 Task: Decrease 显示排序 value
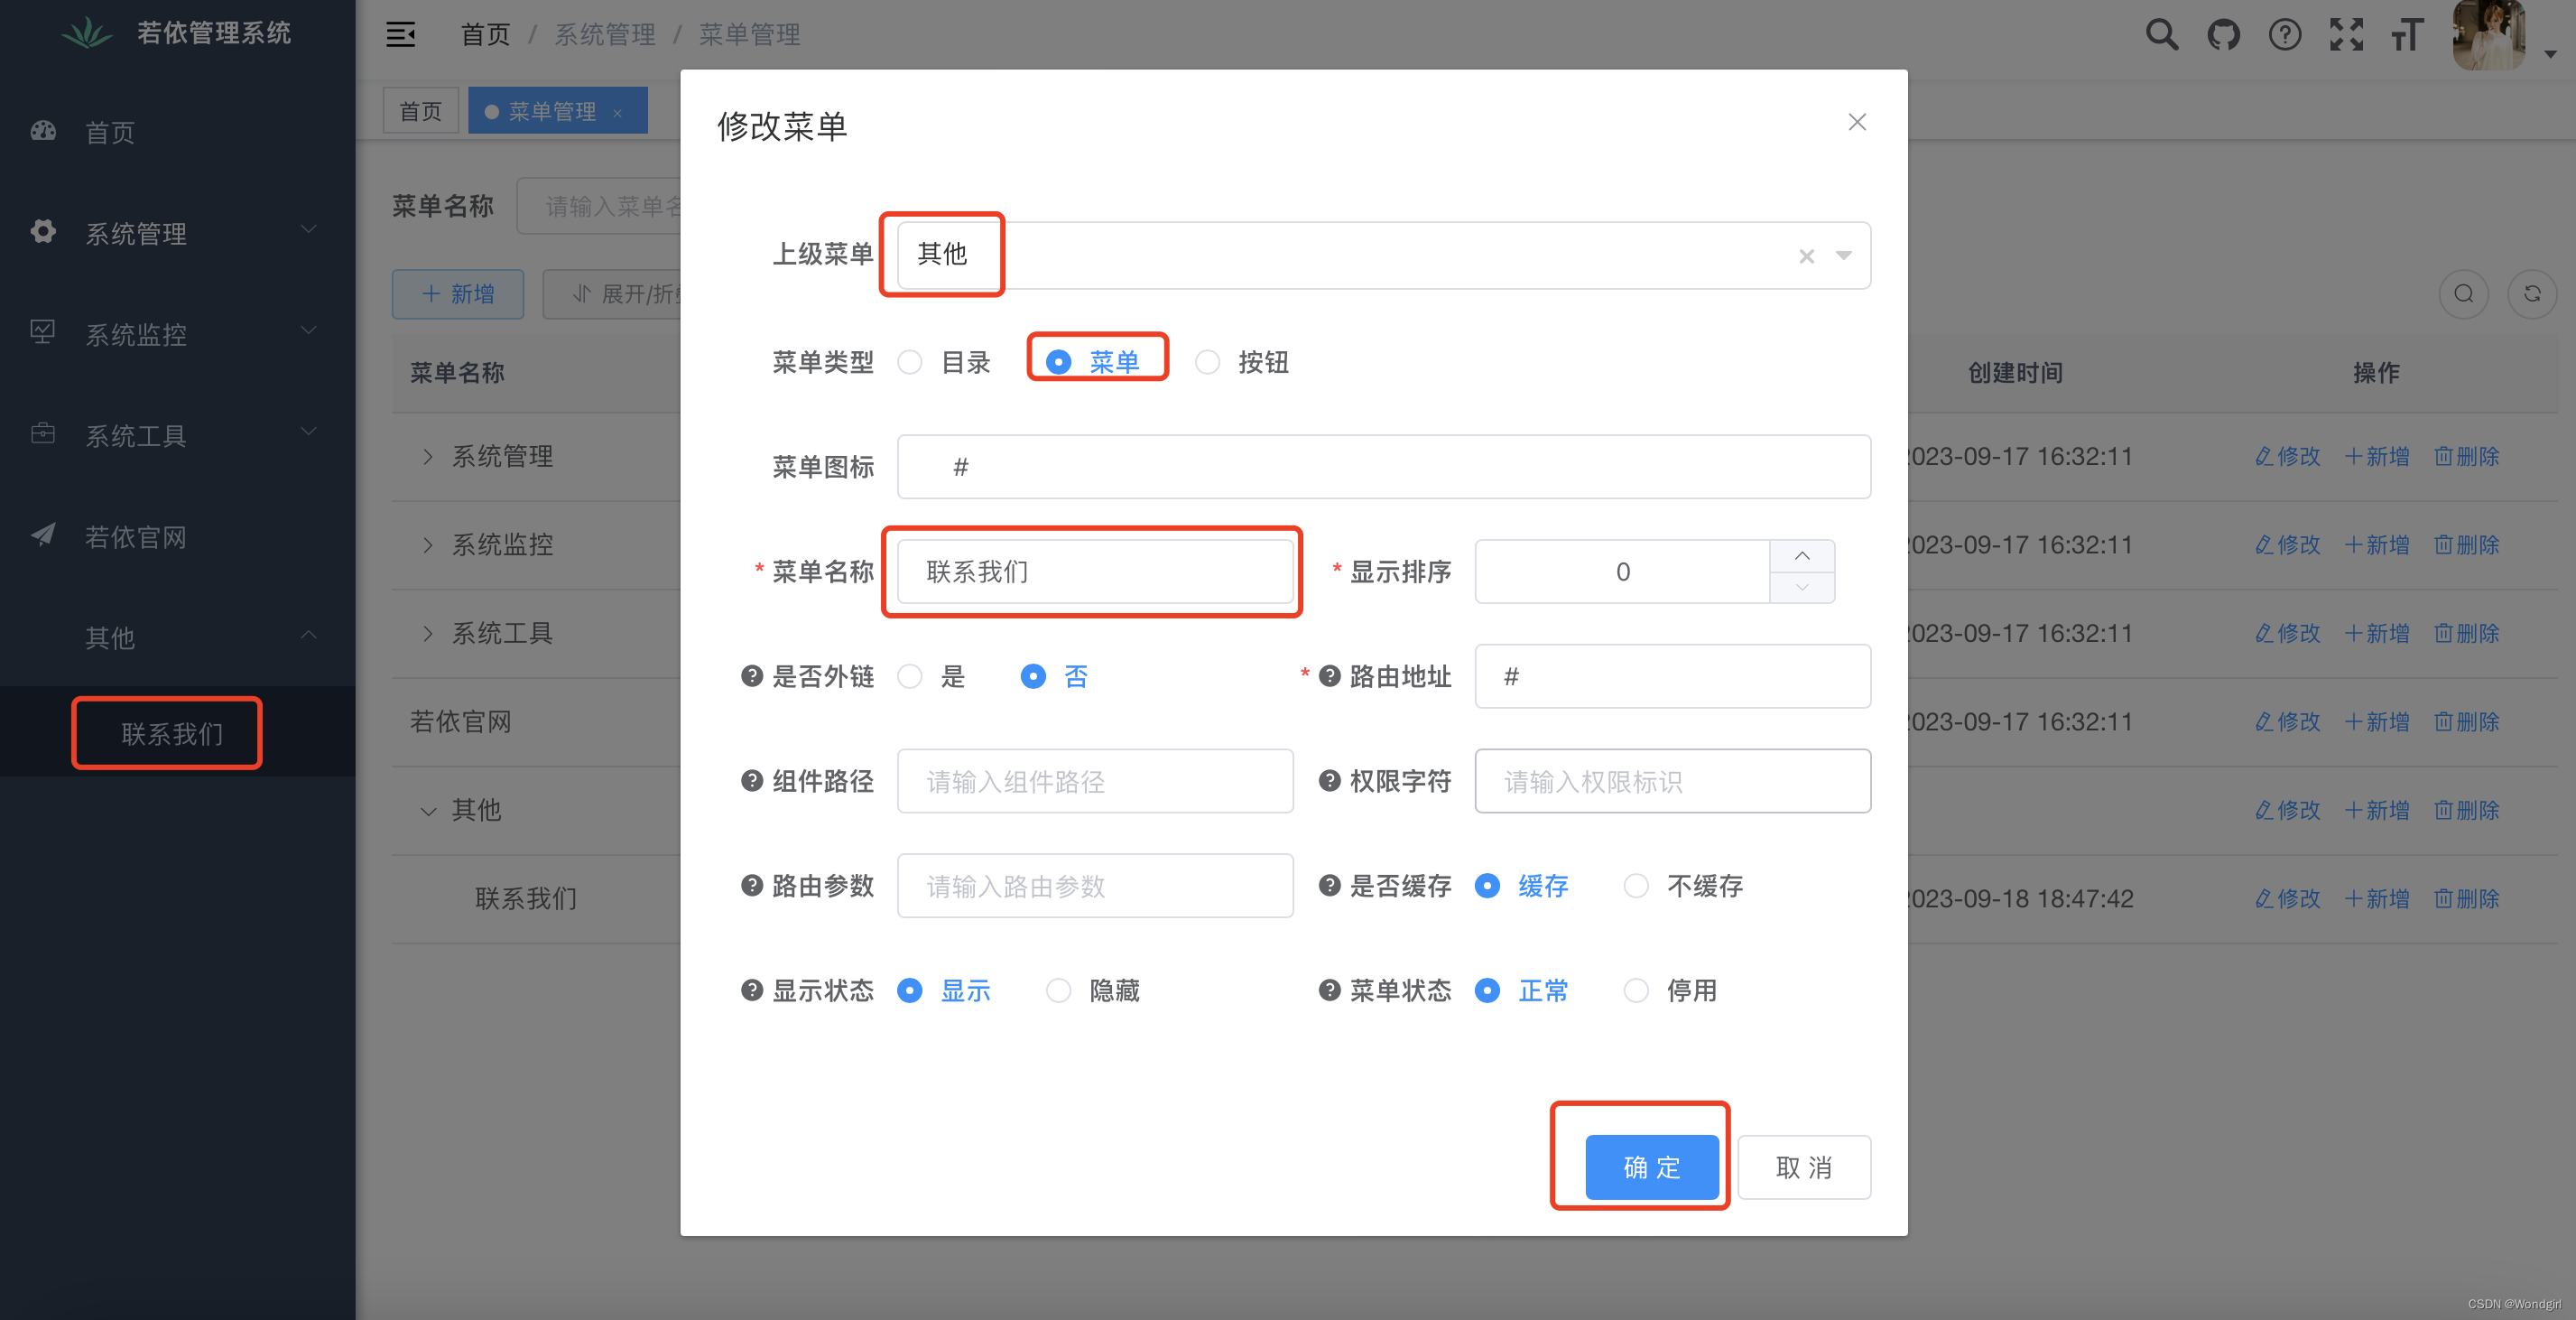pos(1802,588)
